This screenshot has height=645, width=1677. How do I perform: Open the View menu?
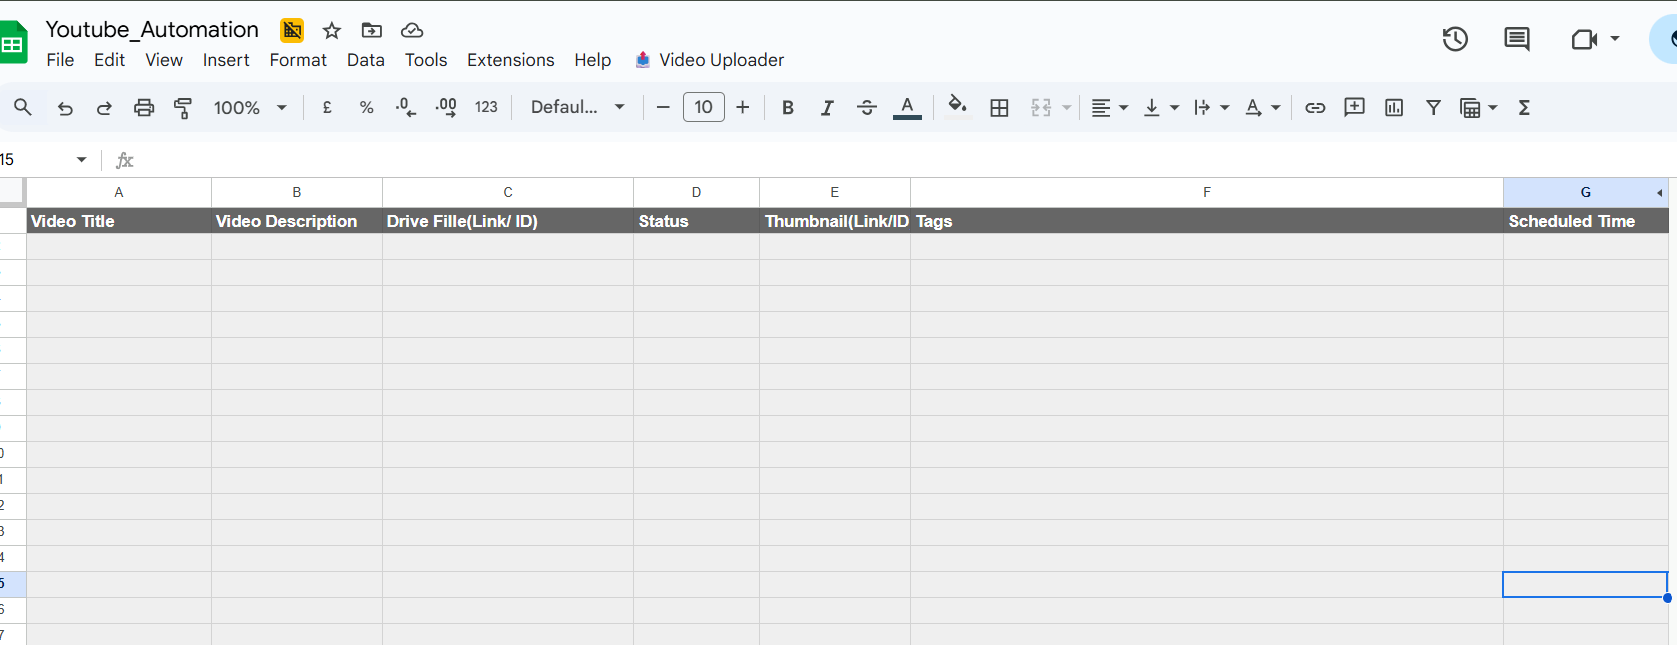point(164,60)
